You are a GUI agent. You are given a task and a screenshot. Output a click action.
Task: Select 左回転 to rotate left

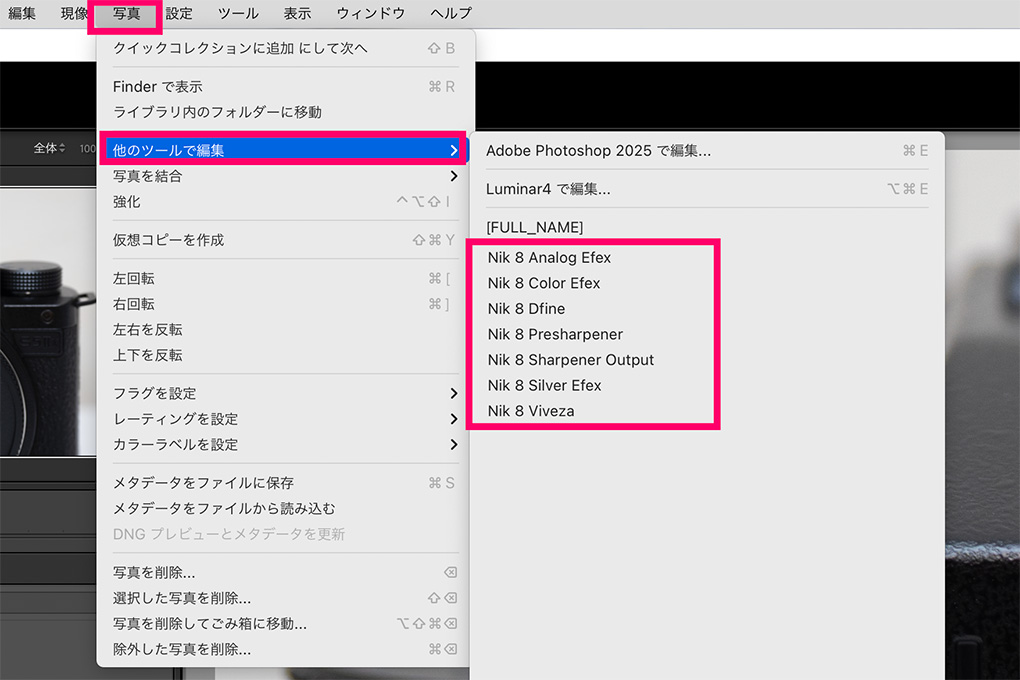tap(286, 279)
